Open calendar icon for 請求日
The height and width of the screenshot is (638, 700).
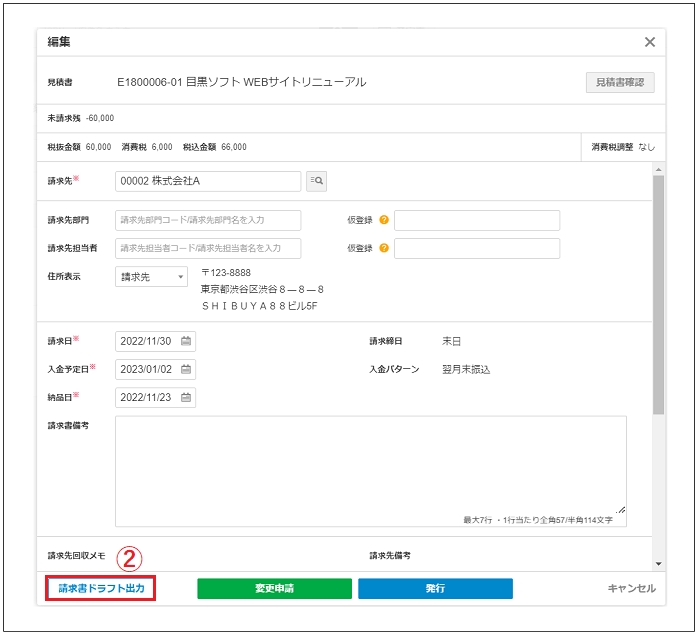tap(186, 341)
